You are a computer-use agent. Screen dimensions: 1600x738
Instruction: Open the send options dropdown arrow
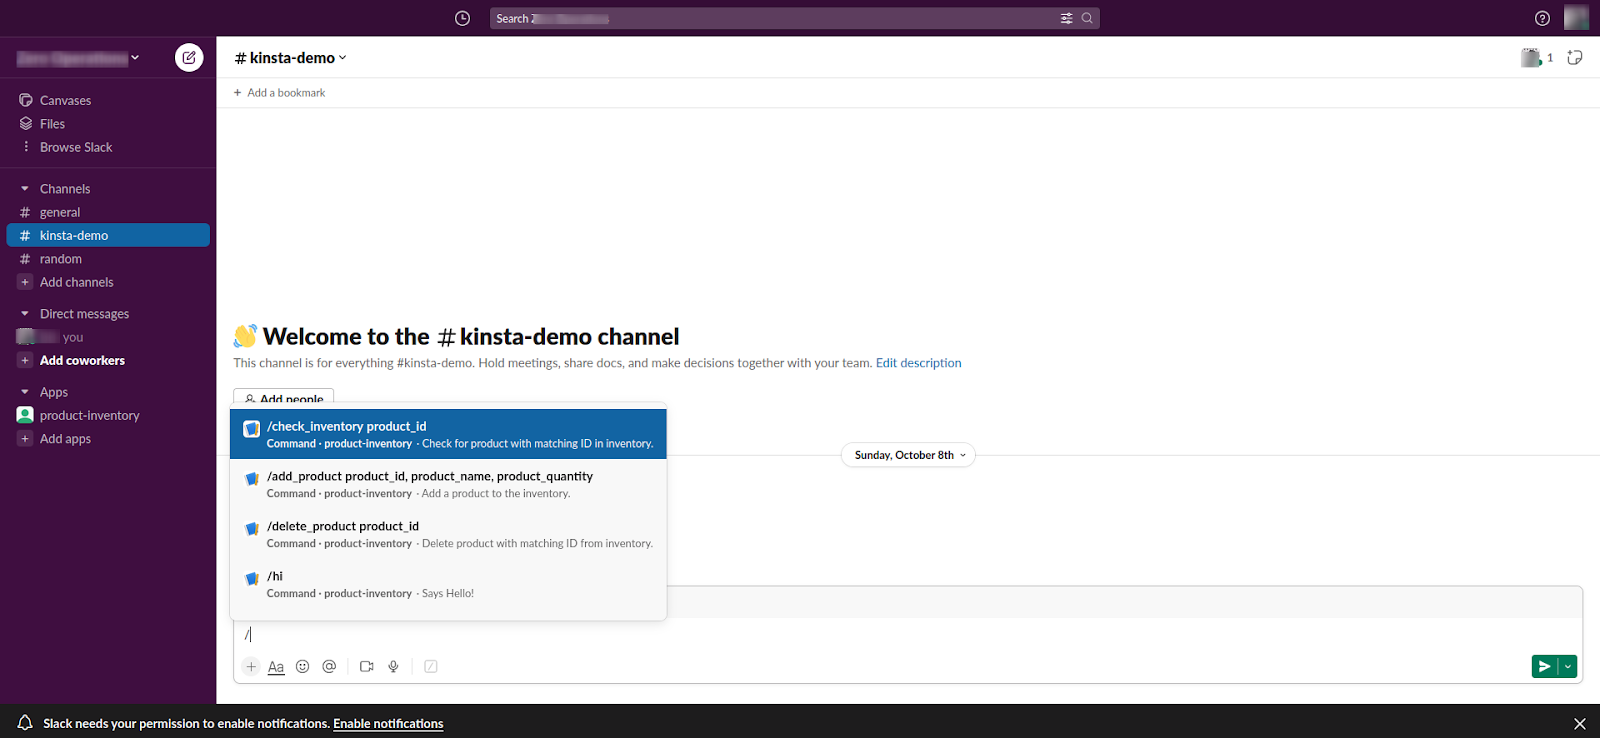pos(1568,666)
